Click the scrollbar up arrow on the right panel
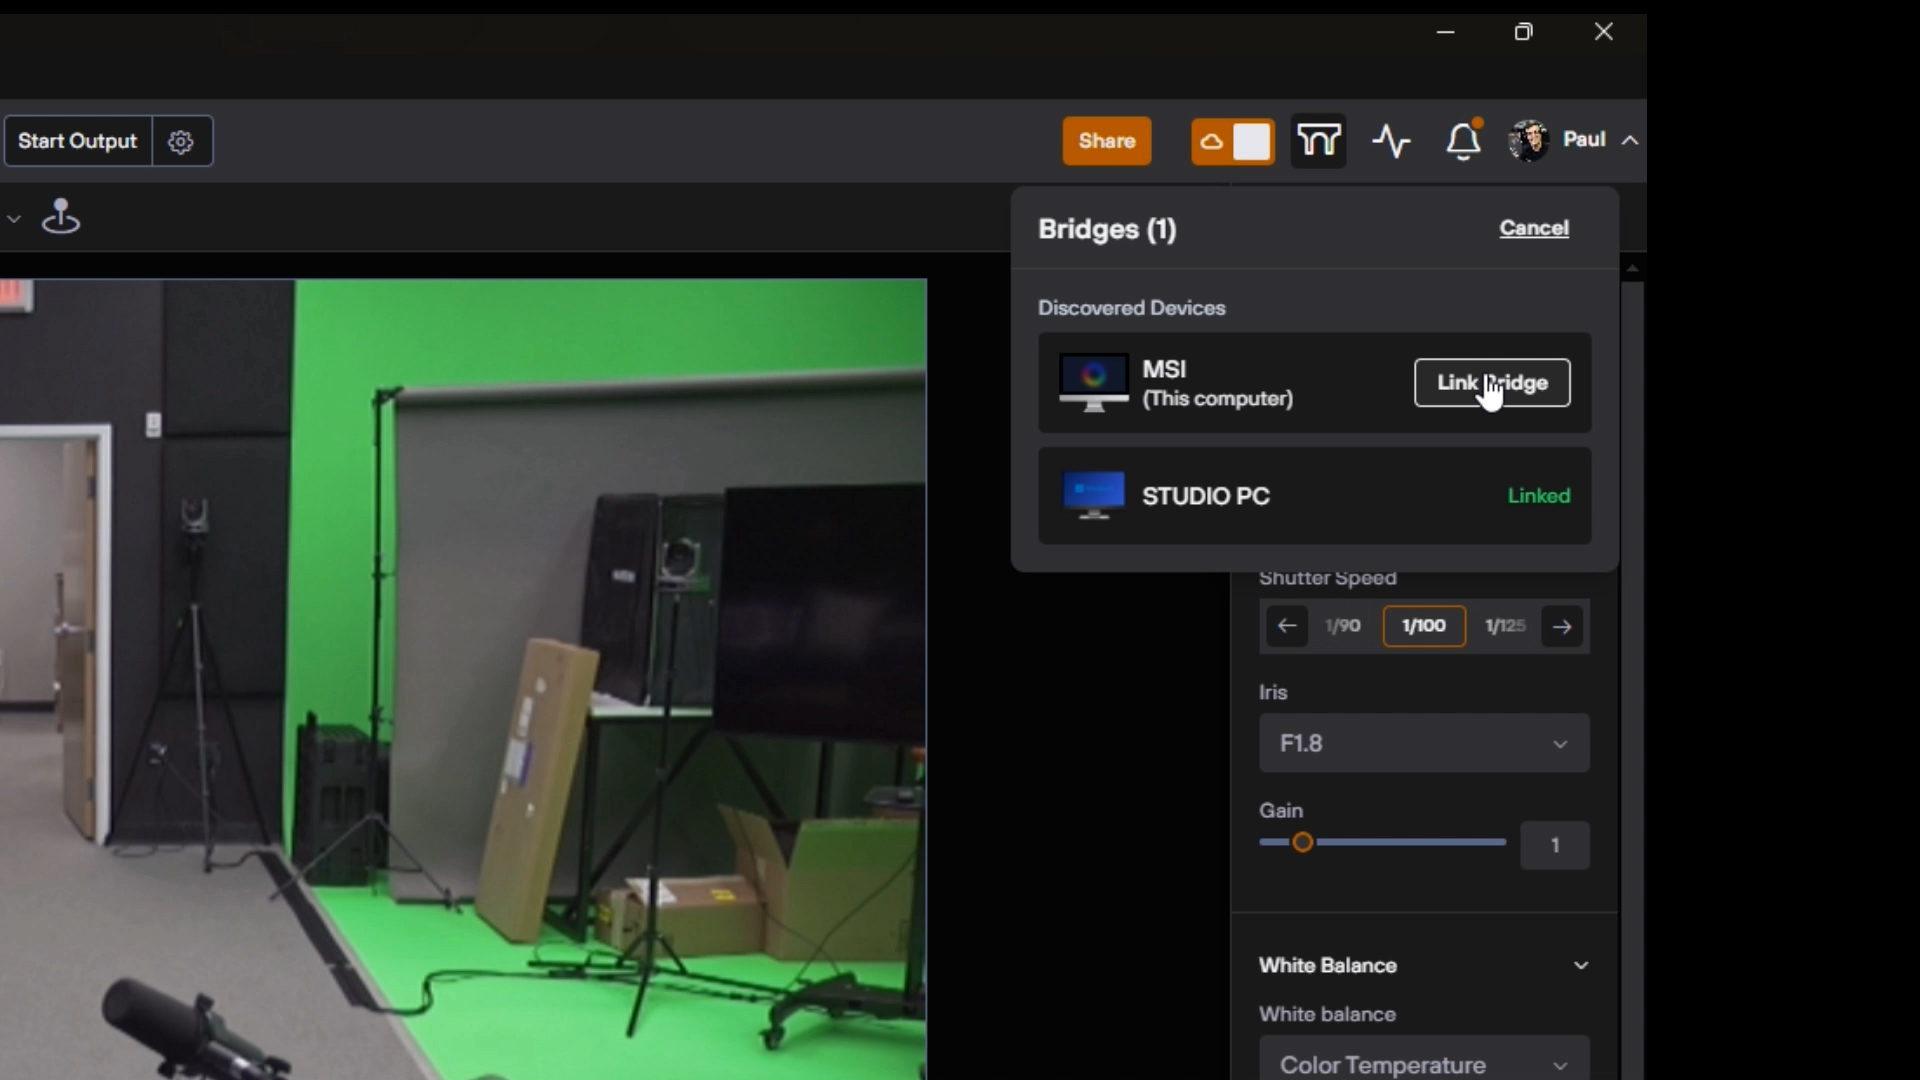Image resolution: width=1920 pixels, height=1080 pixels. pos(1632,268)
